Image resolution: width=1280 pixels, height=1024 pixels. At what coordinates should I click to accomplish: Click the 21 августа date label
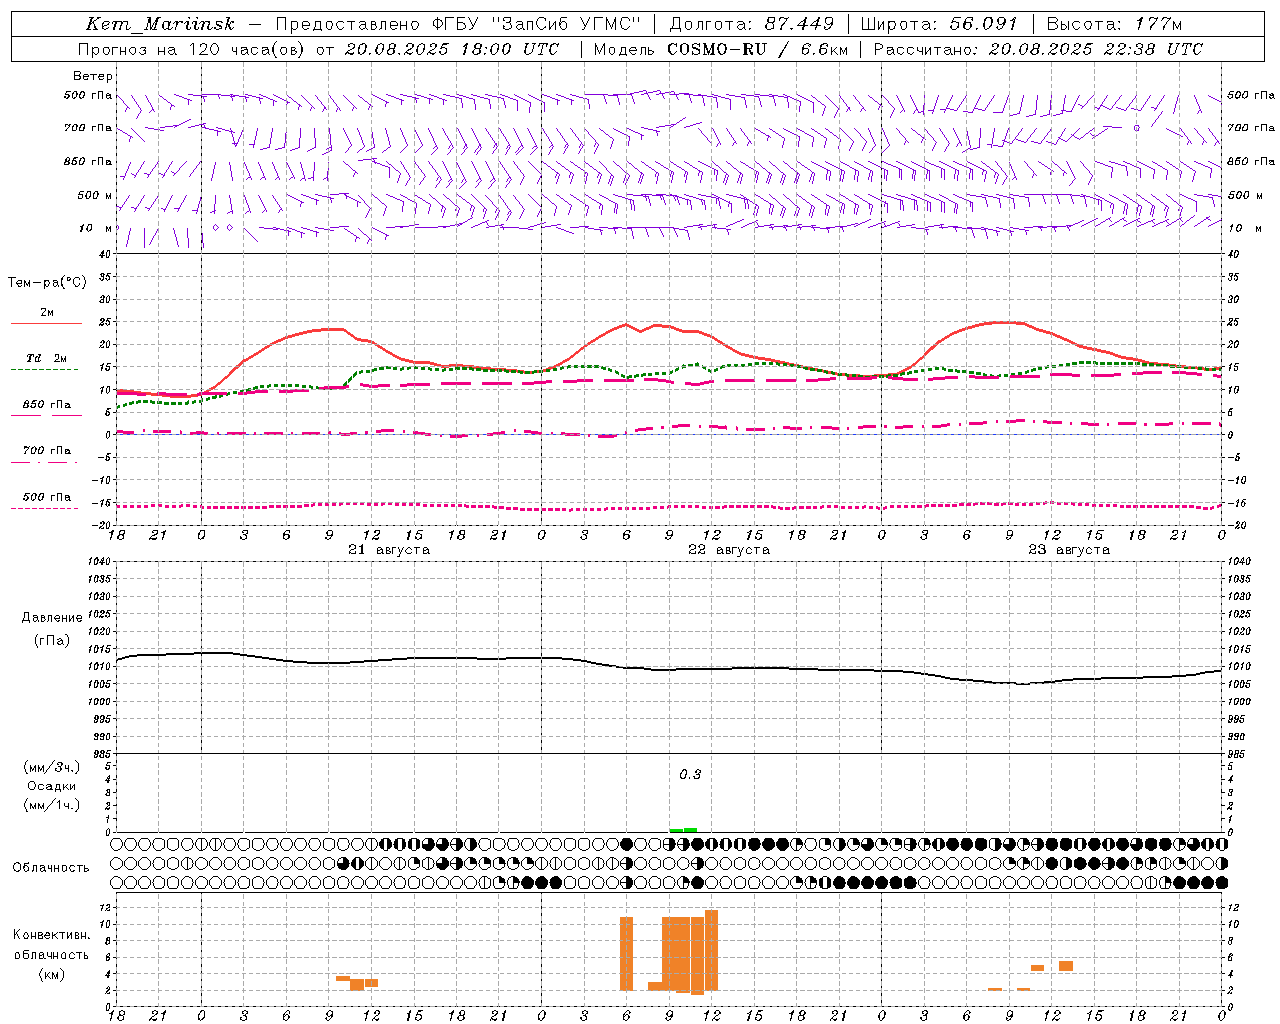(389, 550)
